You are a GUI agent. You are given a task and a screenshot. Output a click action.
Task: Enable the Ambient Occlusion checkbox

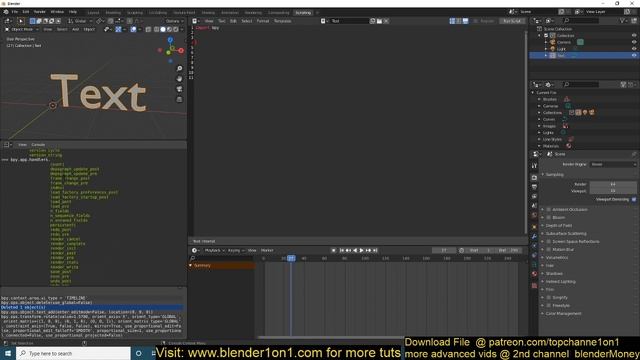[549, 209]
